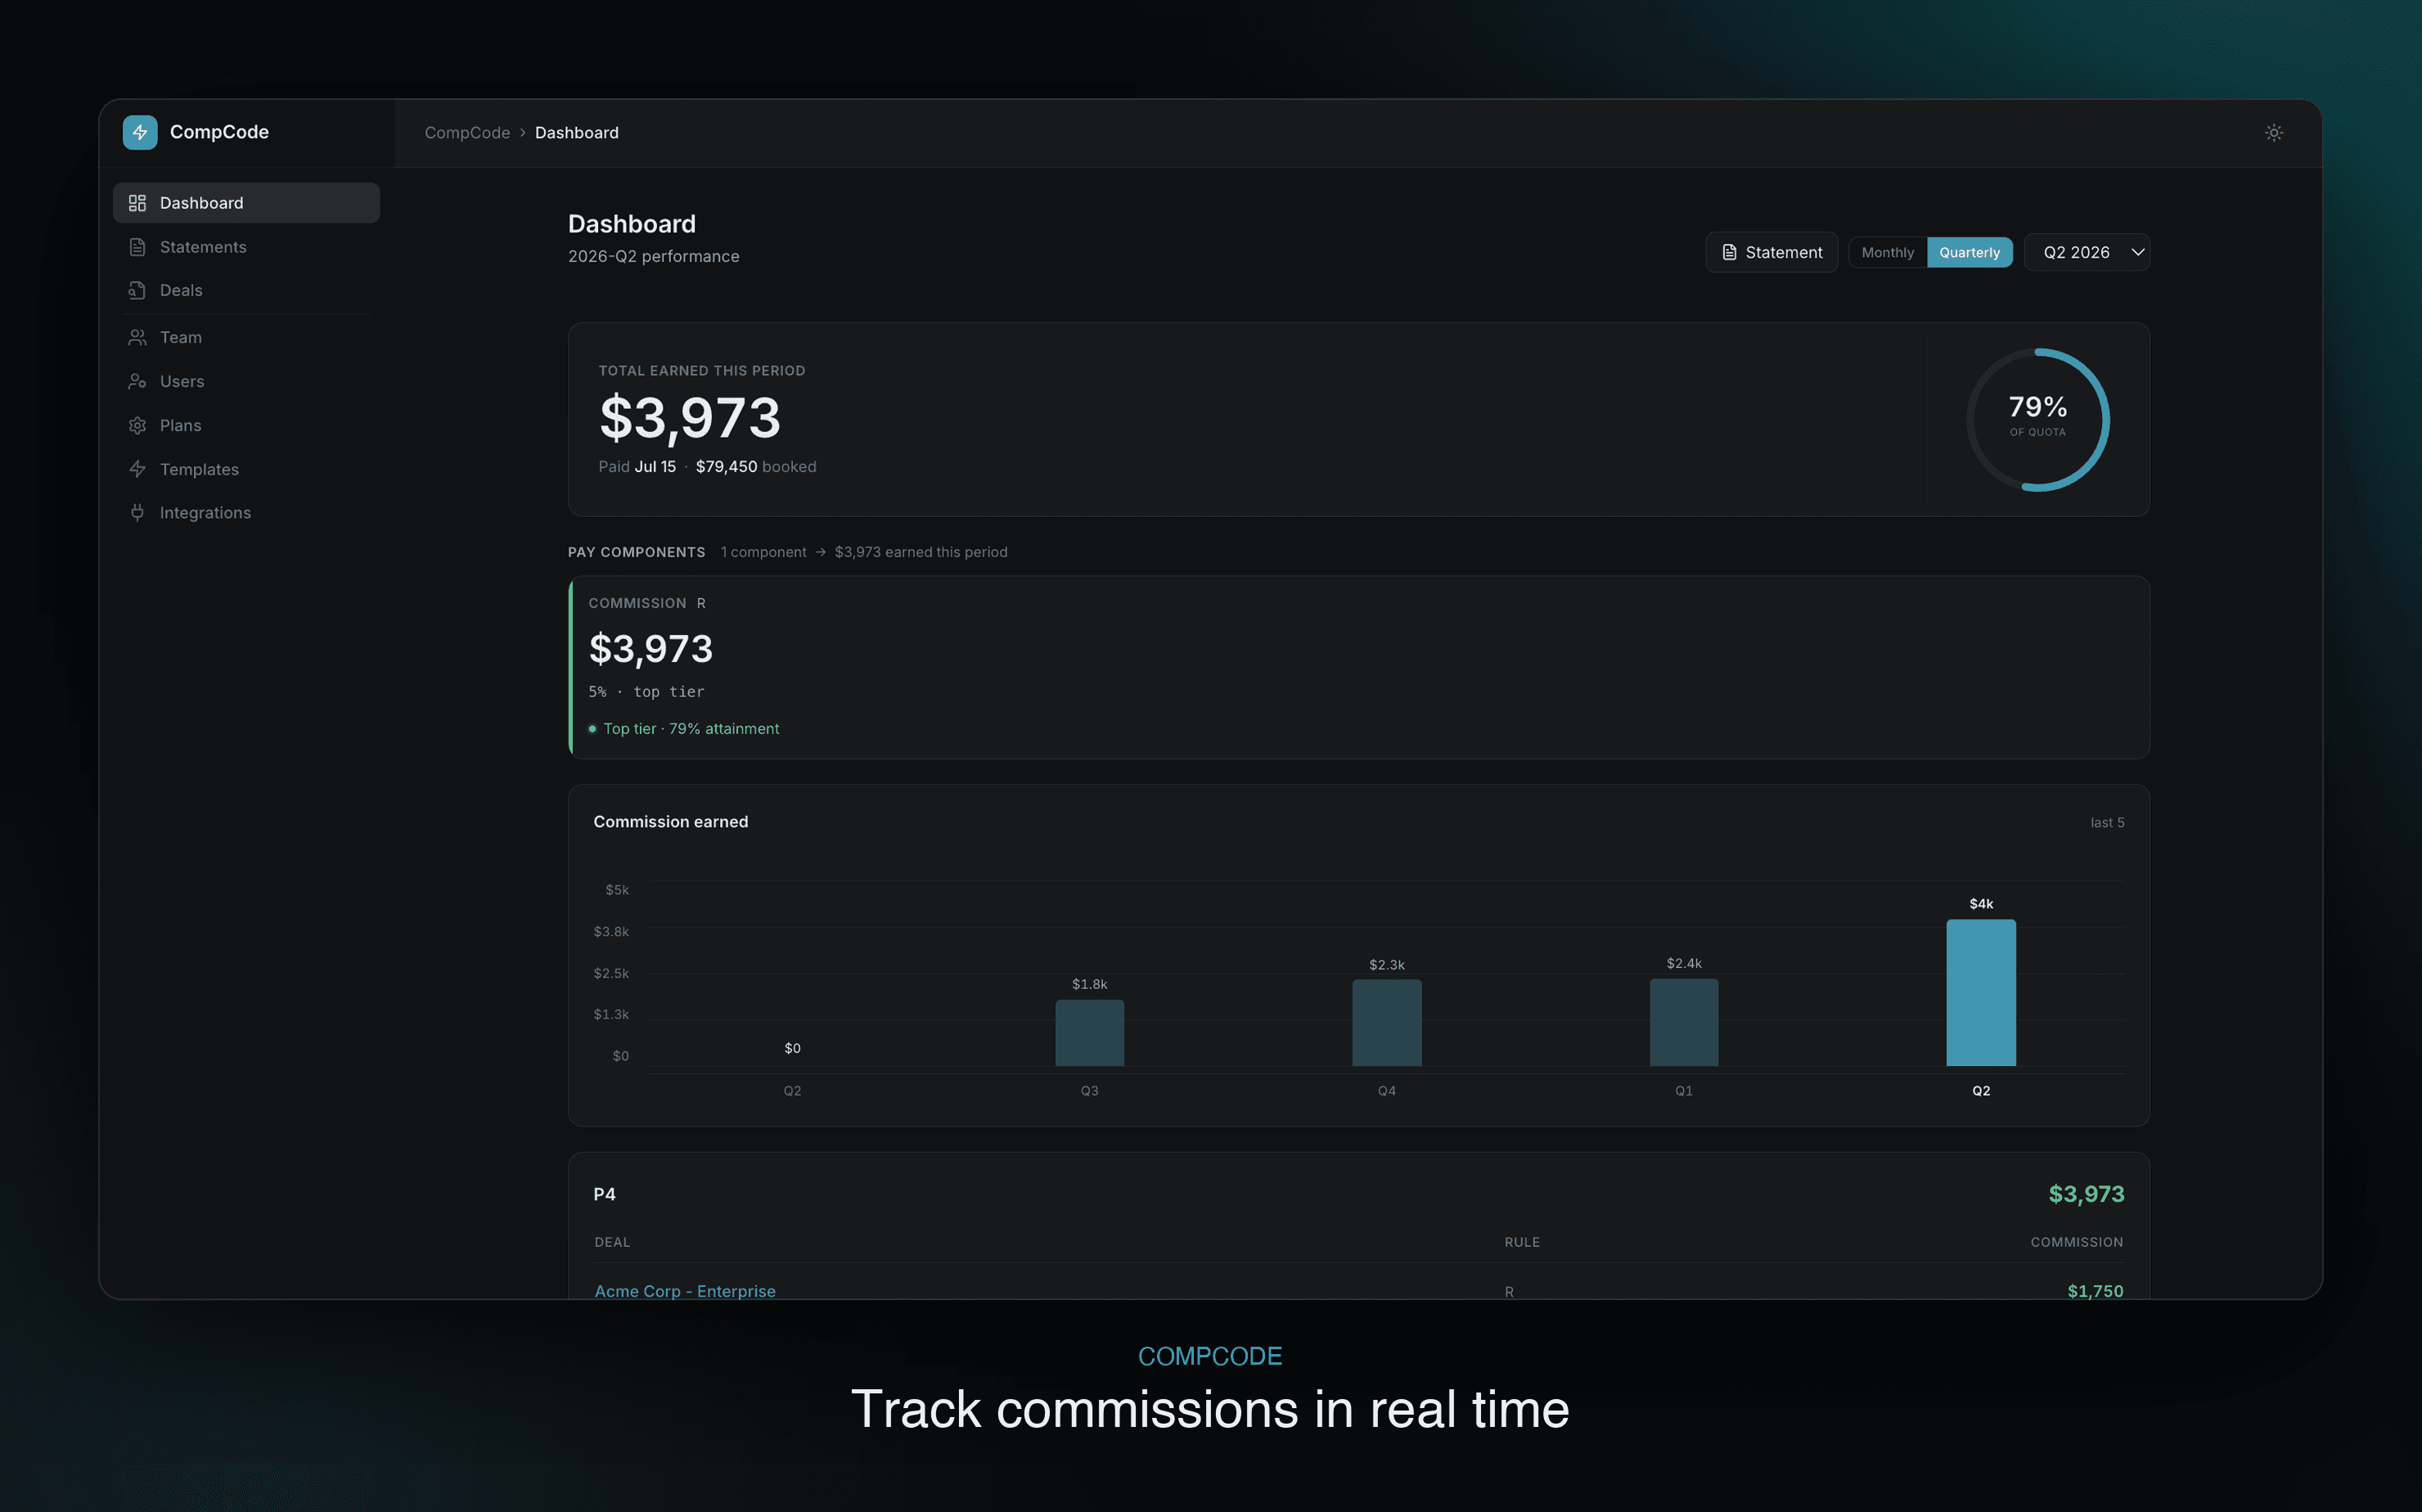Viewport: 2422px width, 1512px height.
Task: Click the CompCode breadcrumb link
Action: [x=467, y=133]
